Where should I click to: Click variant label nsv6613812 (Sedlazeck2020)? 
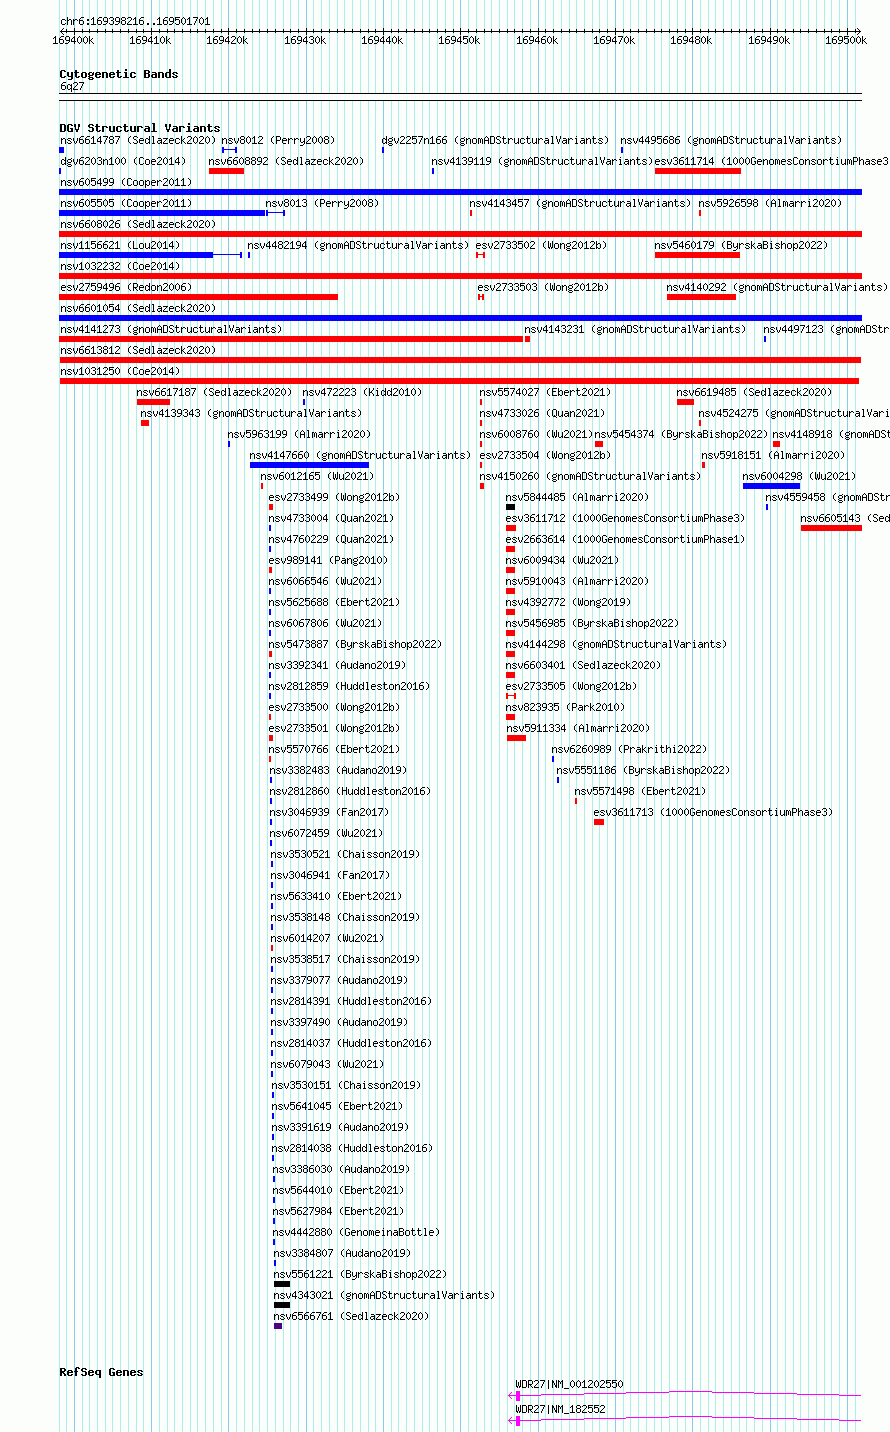click(137, 351)
